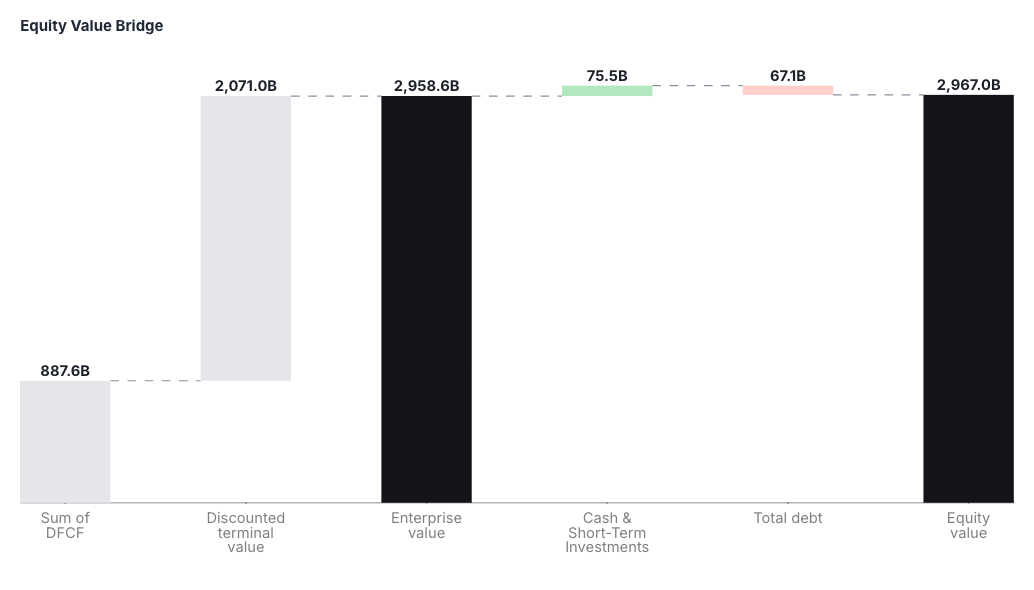Viewport: 1034px width, 590px height.
Task: Click the Sum of DFCF bar
Action: tap(65, 442)
